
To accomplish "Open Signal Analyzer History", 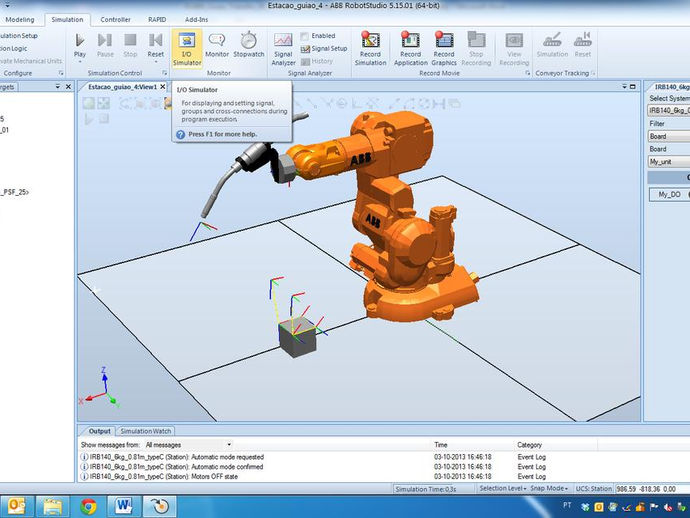I will [317, 61].
